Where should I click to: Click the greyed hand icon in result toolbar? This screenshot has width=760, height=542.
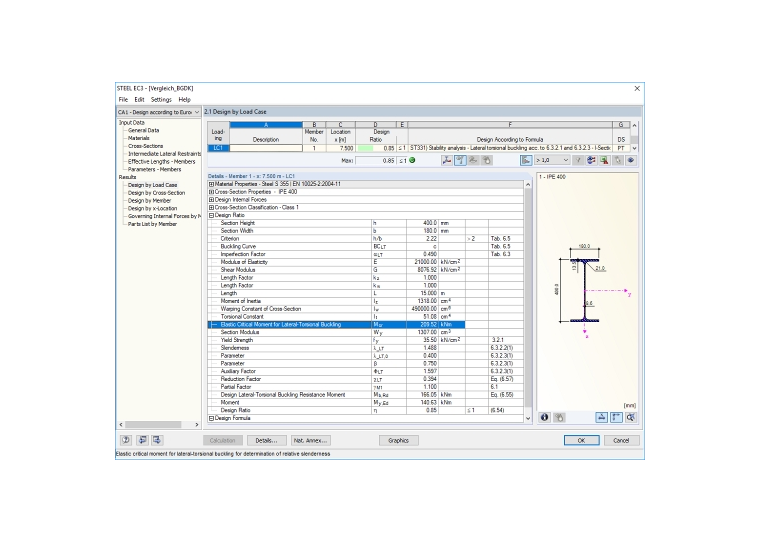pyautogui.click(x=487, y=160)
